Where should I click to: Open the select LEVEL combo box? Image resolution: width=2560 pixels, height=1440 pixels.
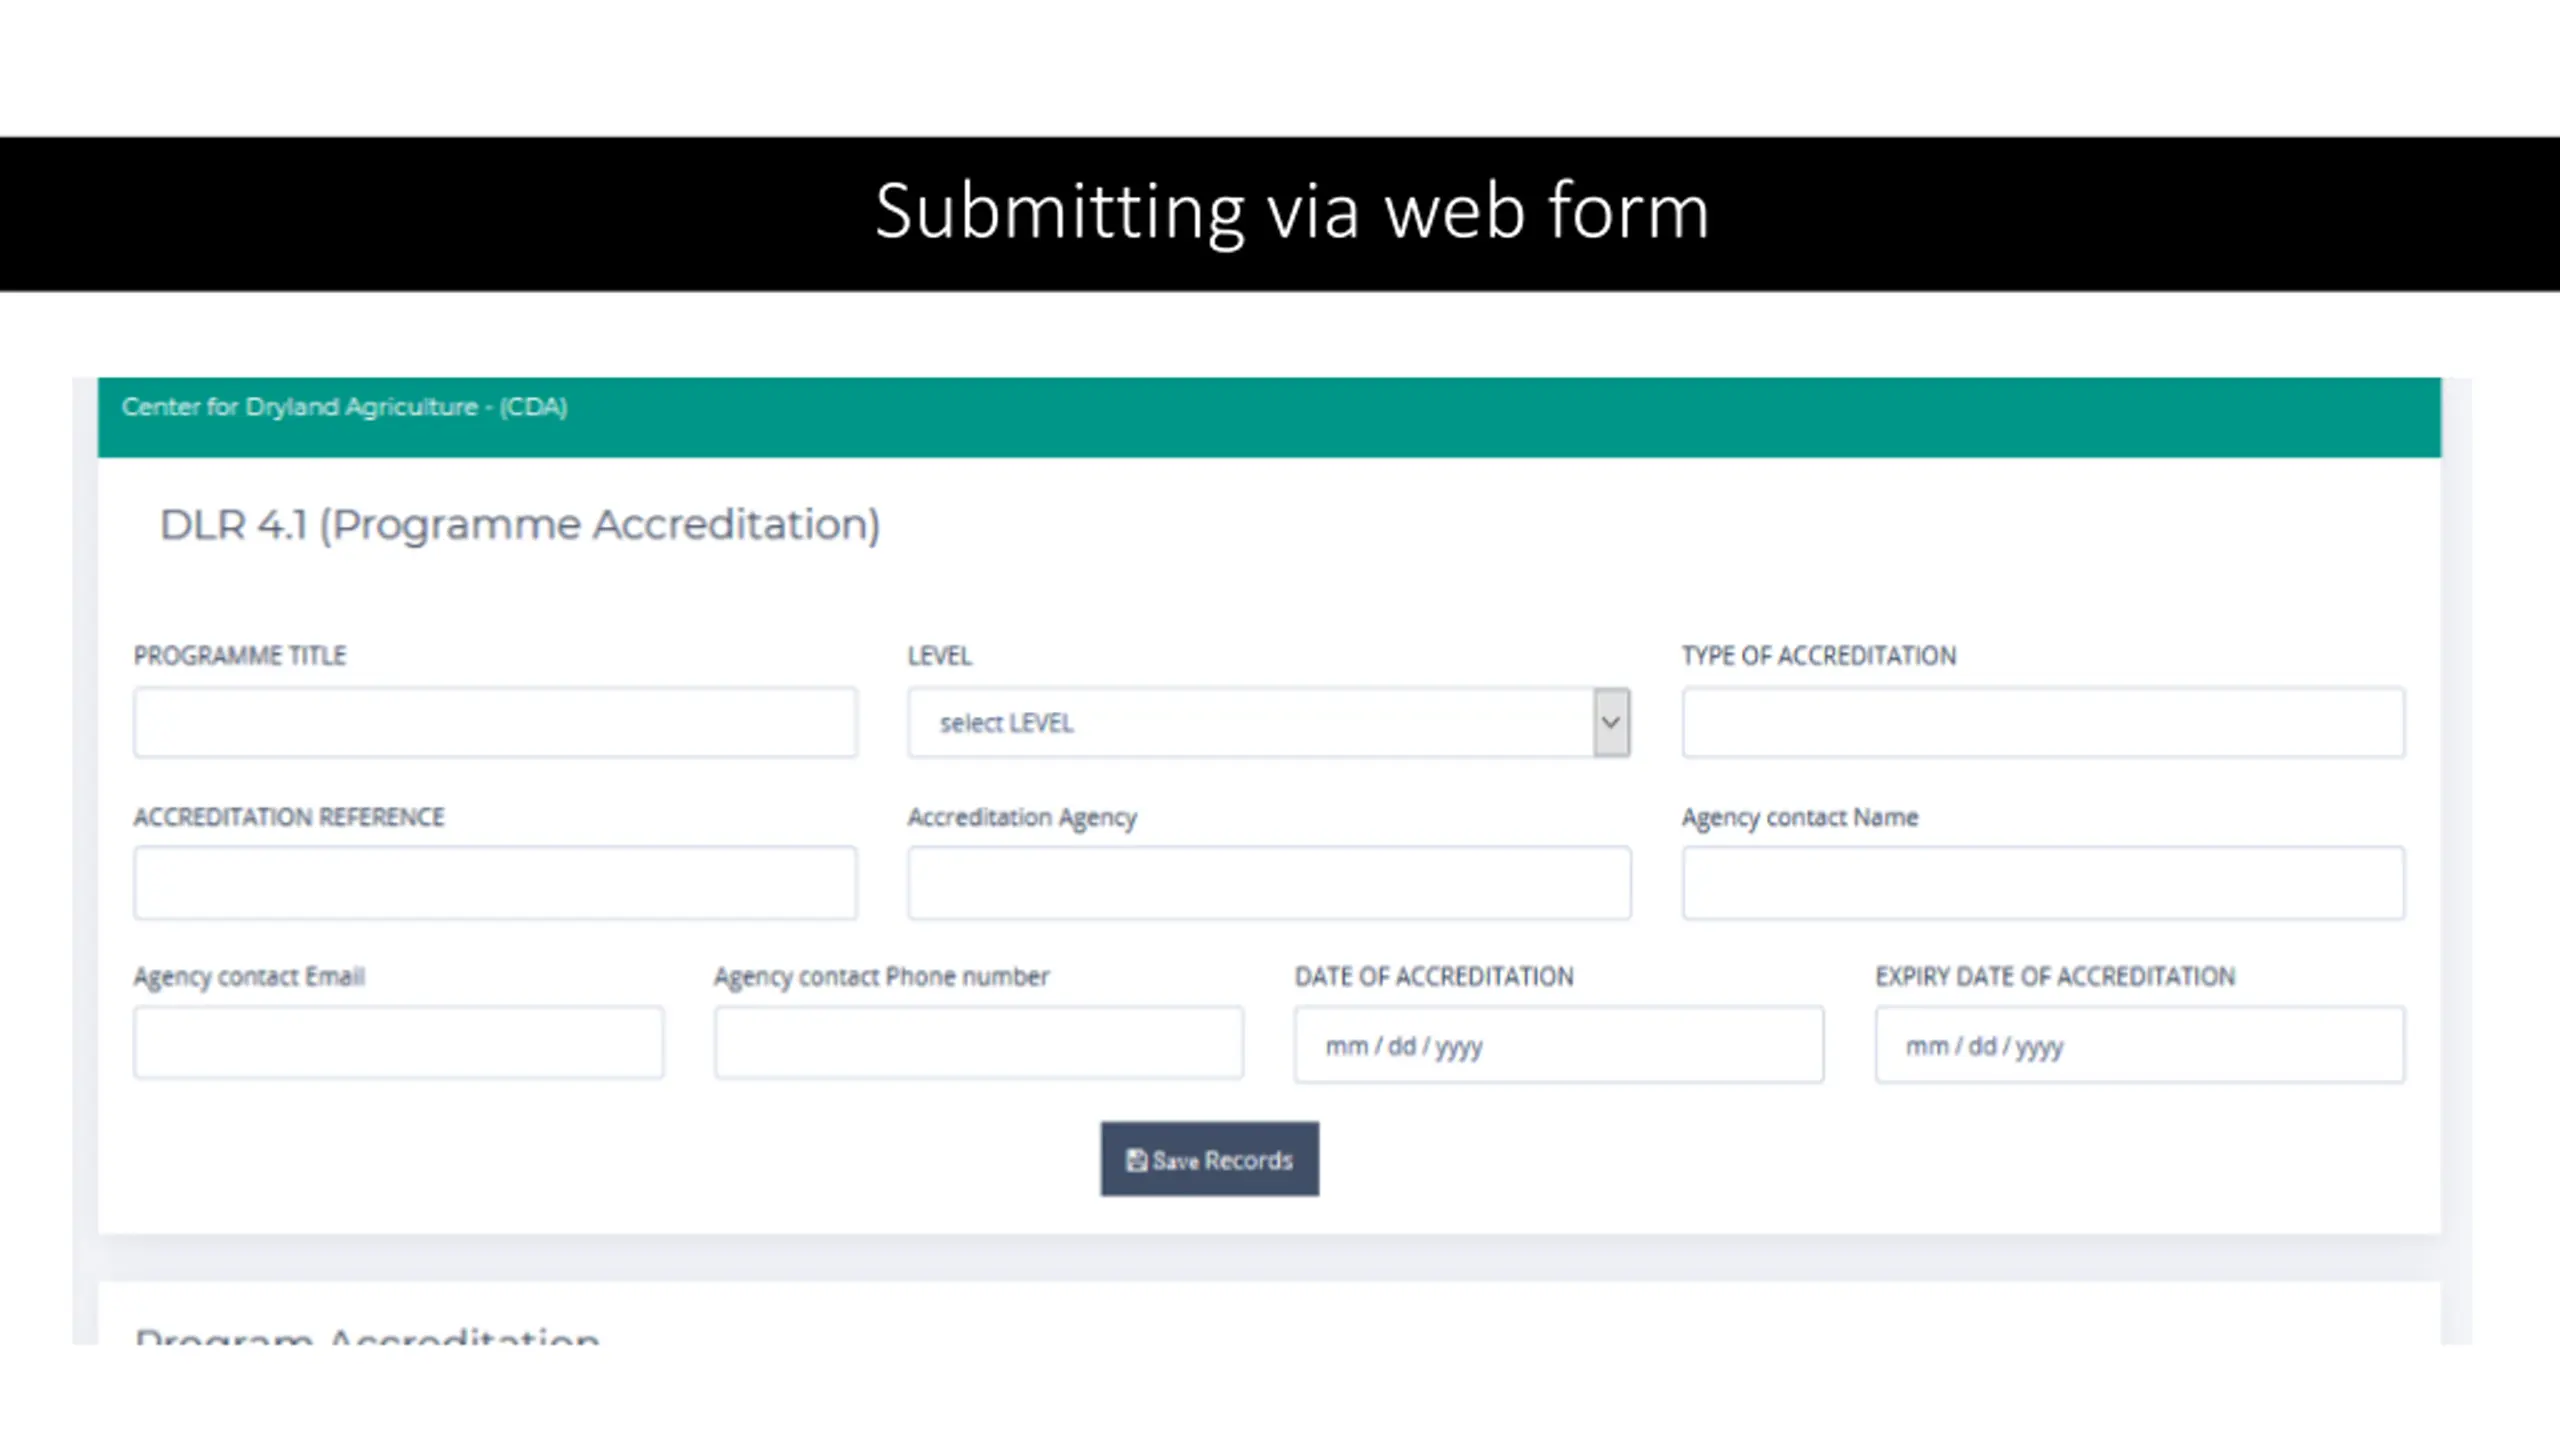coord(1269,722)
